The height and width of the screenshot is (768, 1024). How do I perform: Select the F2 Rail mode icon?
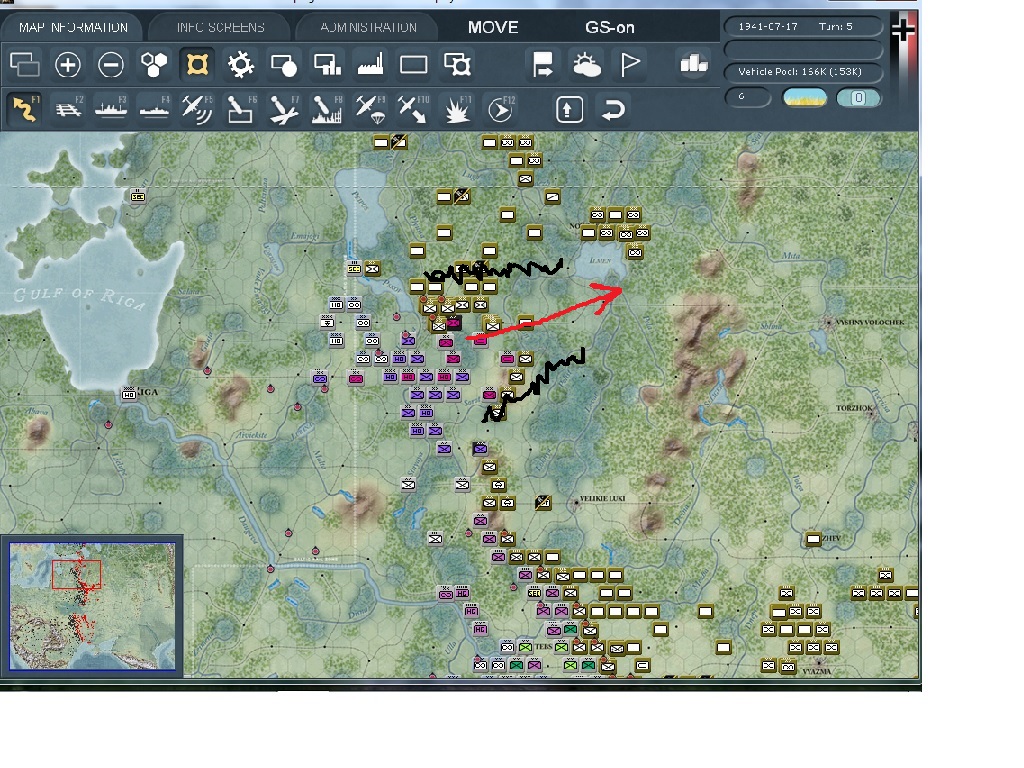(x=68, y=108)
